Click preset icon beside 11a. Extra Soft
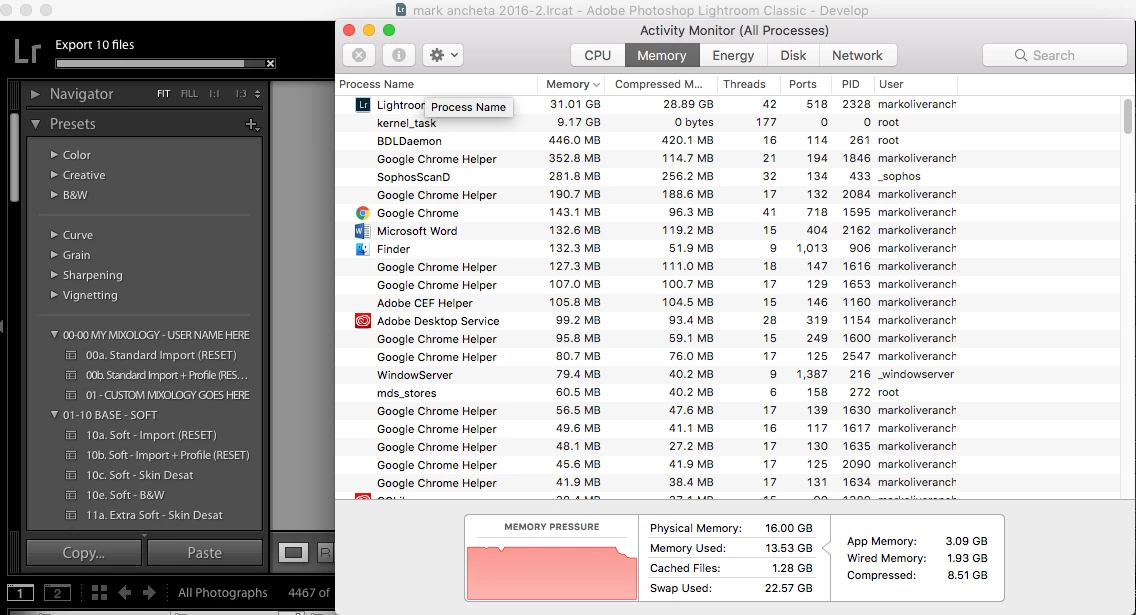Image resolution: width=1136 pixels, height=615 pixels. click(x=71, y=516)
